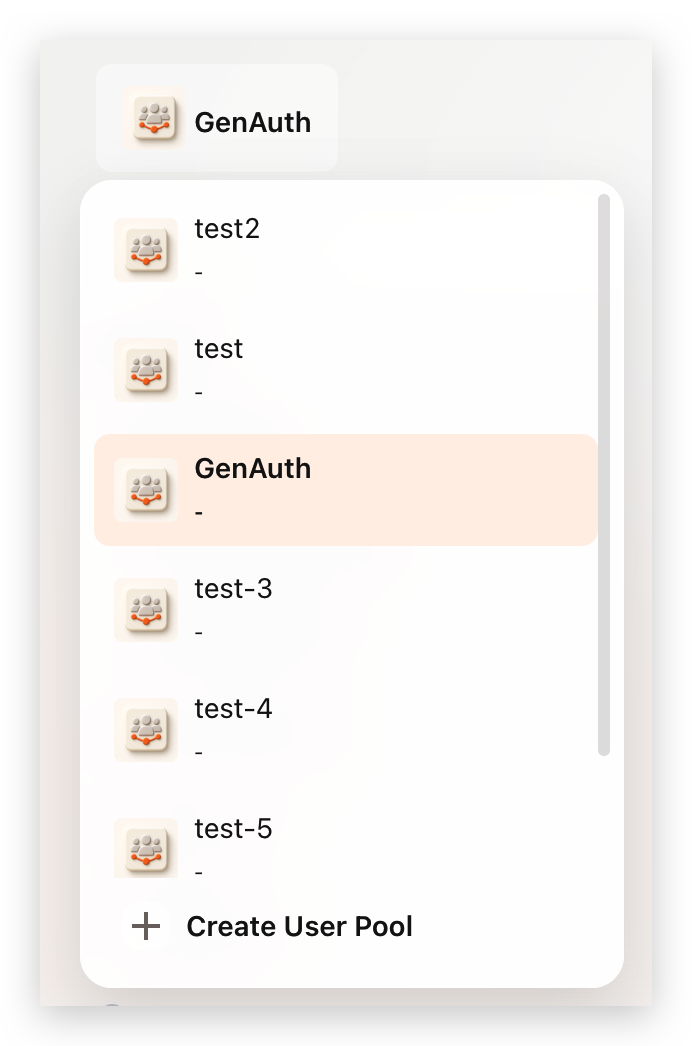Pick the test-5 user pool
Viewport: 692px width, 1046px height.
coord(346,844)
